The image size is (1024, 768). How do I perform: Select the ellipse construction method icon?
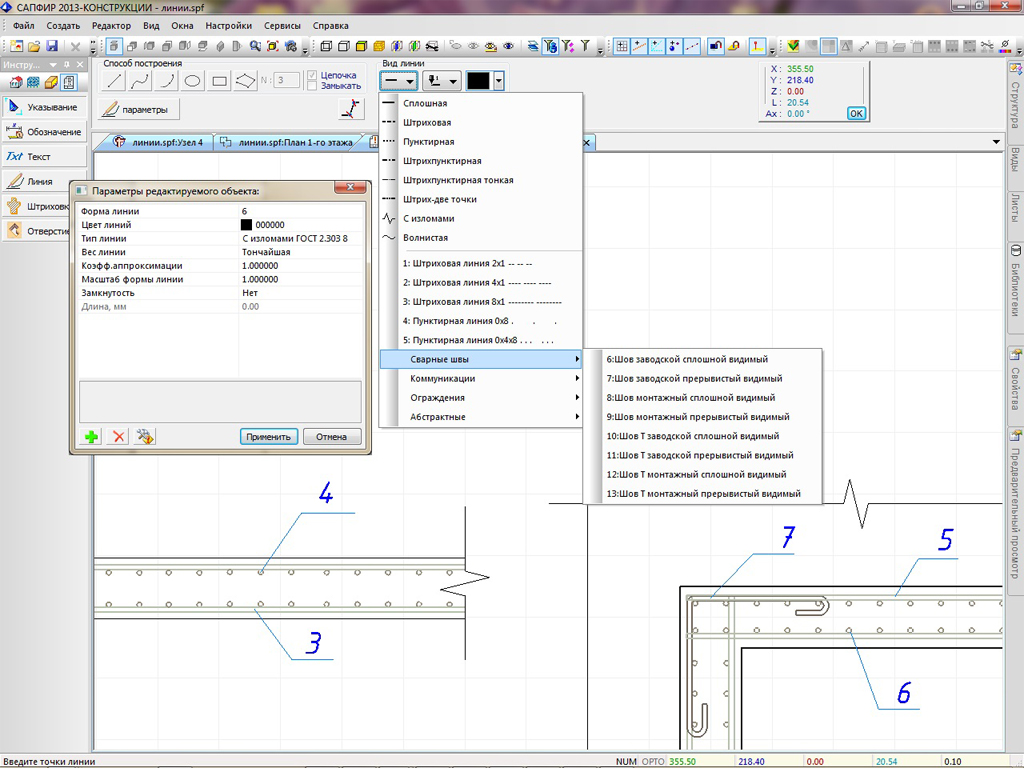click(194, 81)
